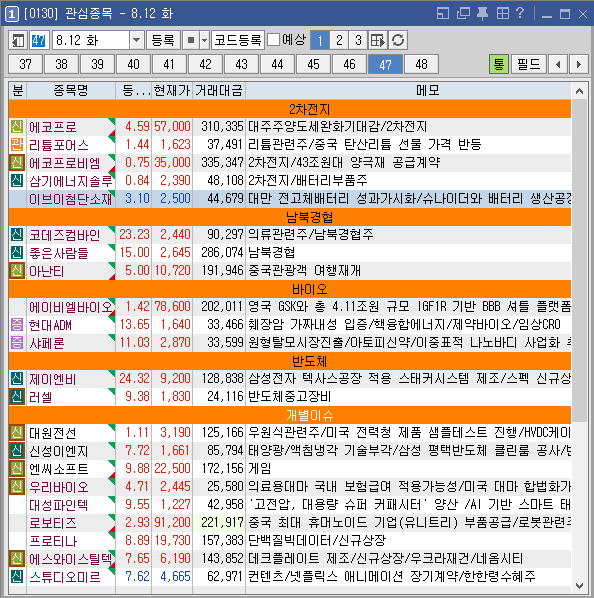Select view mode 2 button
The height and width of the screenshot is (598, 594).
click(339, 40)
